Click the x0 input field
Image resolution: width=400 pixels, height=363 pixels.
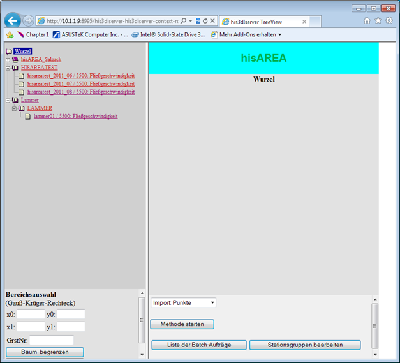(31, 314)
